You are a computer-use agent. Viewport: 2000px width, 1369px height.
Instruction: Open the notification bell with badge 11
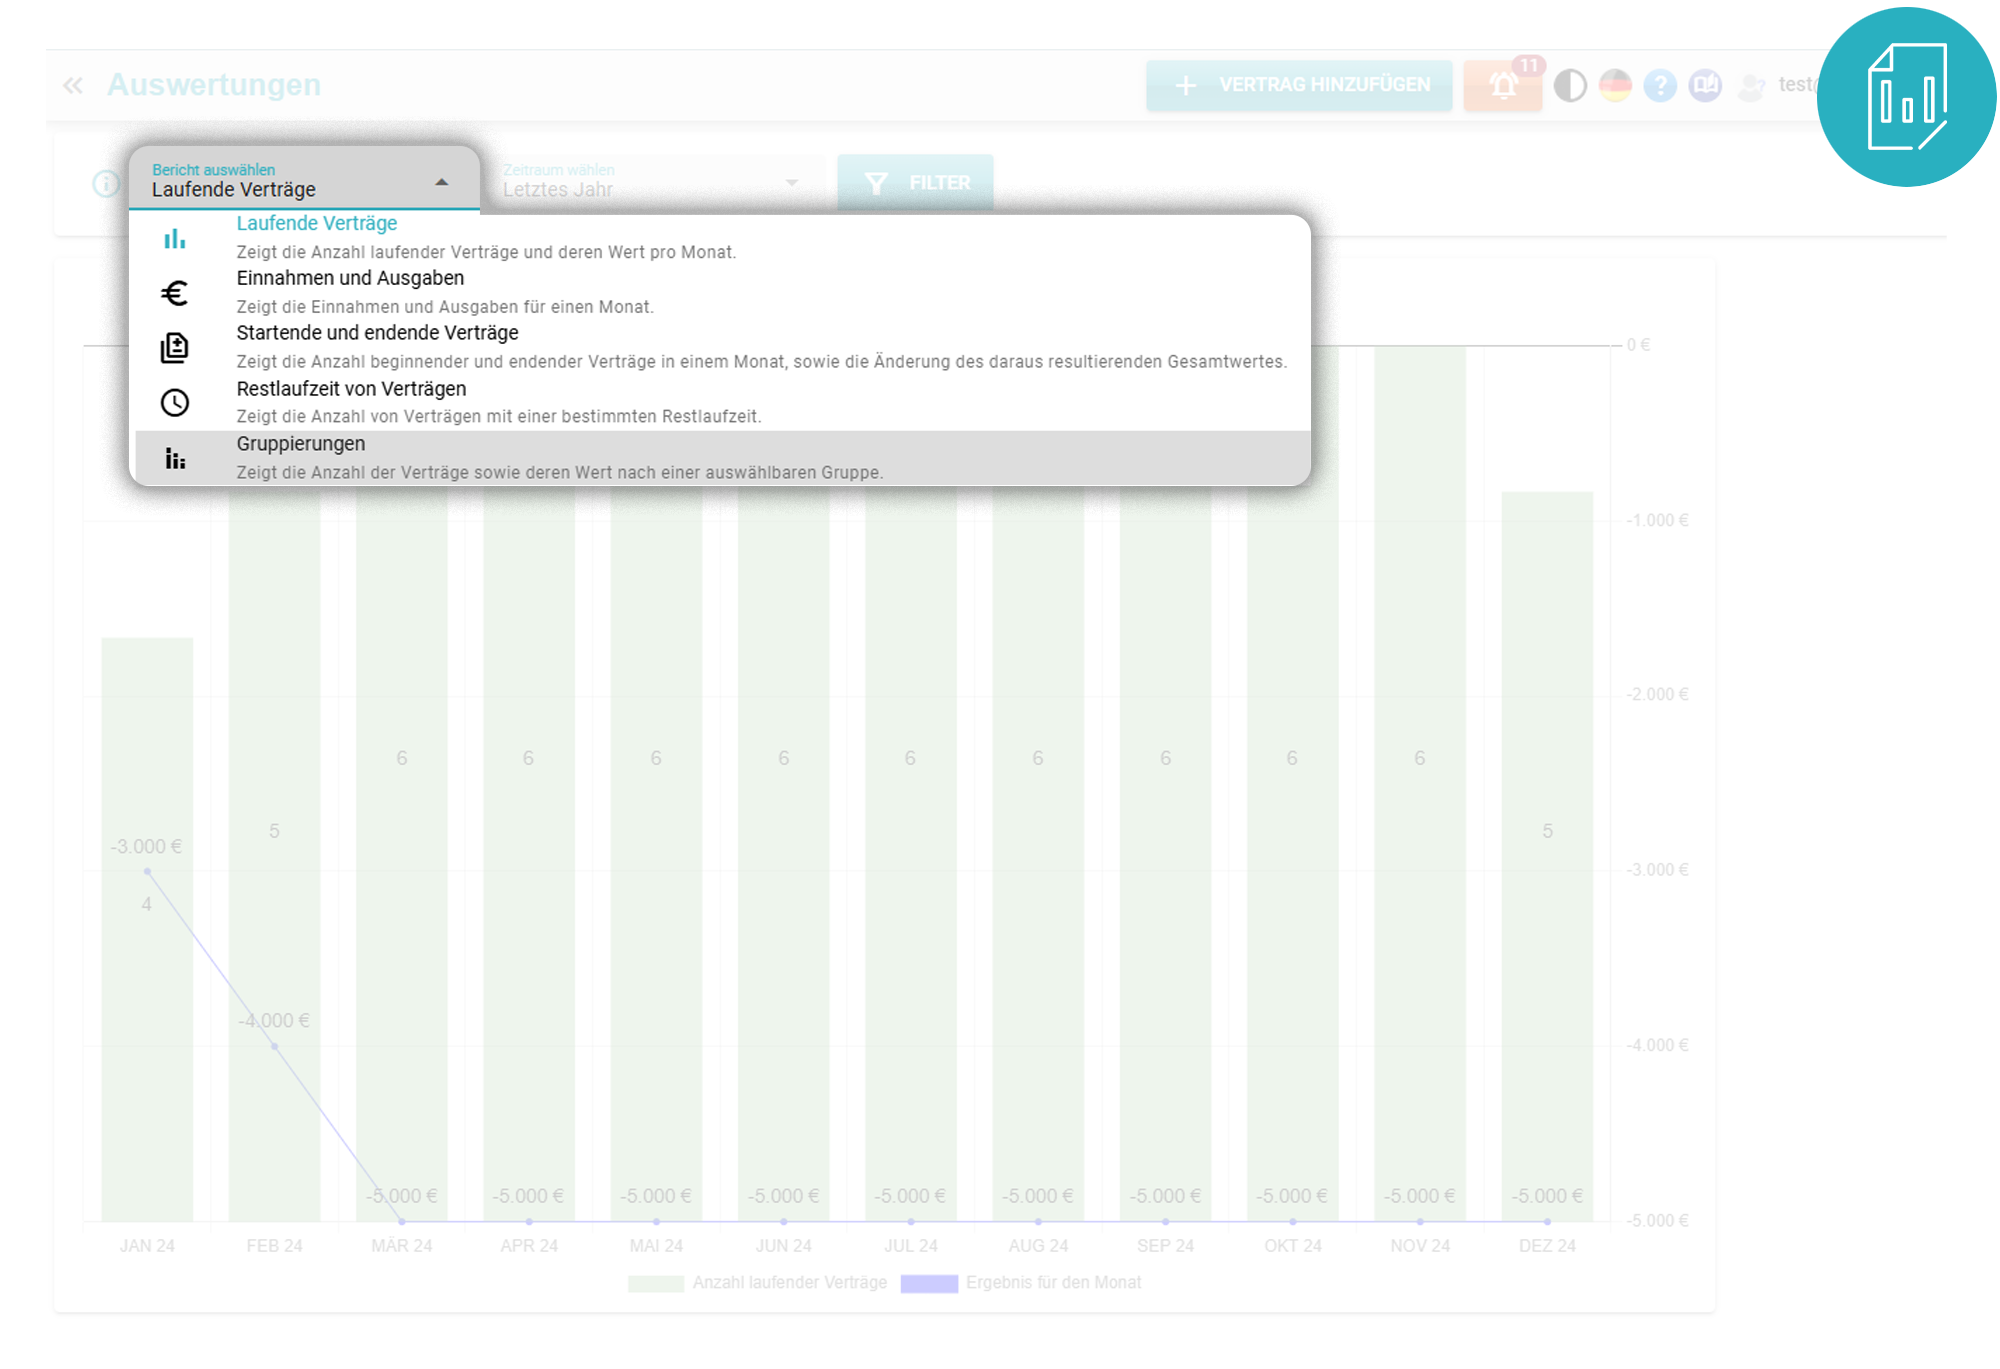click(x=1503, y=85)
